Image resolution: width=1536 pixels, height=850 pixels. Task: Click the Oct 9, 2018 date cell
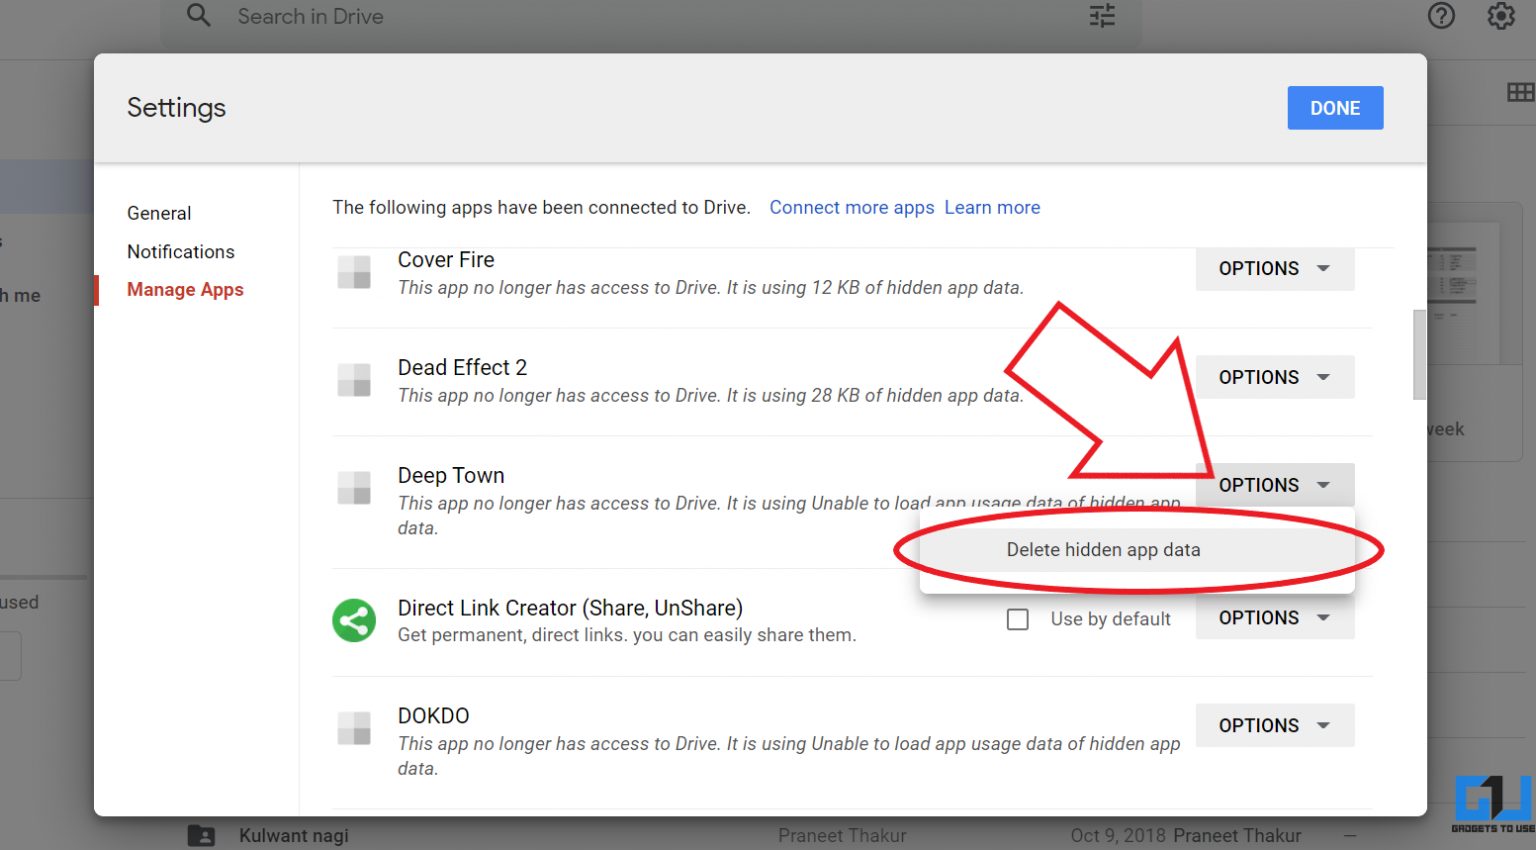point(1118,836)
